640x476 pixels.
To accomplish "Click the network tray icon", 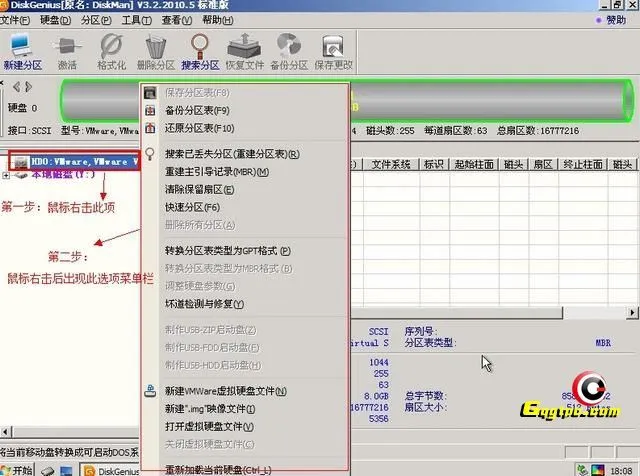I will click(583, 470).
